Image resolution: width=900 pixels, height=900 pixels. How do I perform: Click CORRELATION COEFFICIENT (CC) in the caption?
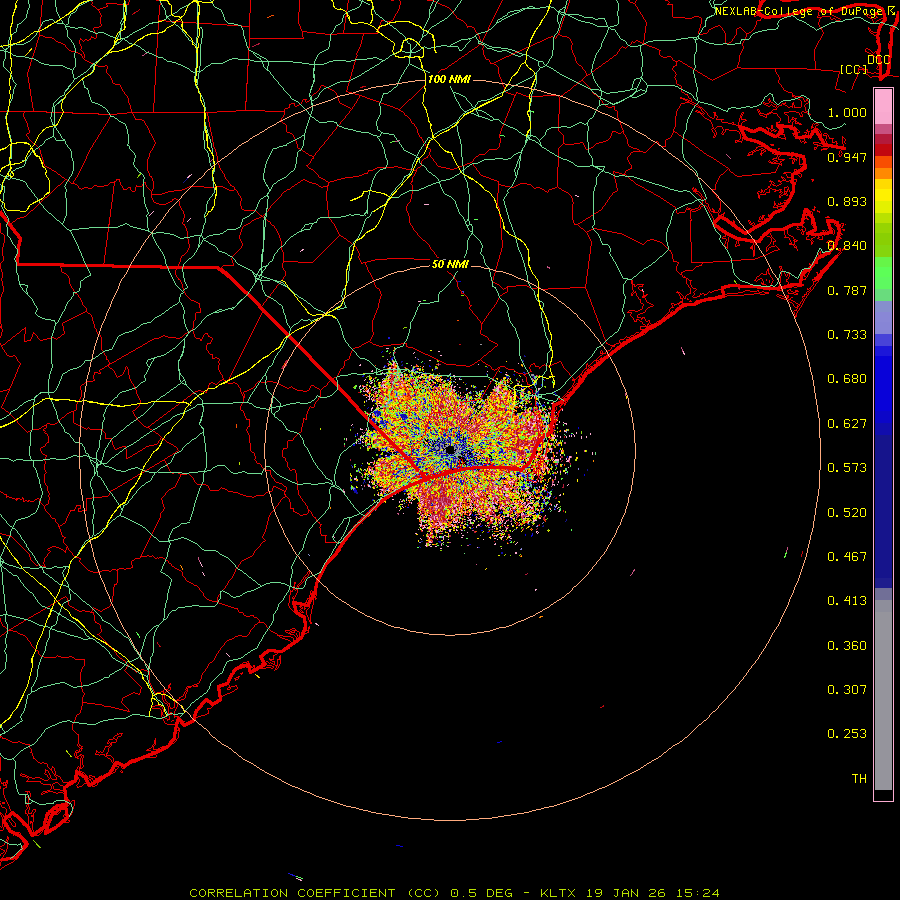click(315, 893)
